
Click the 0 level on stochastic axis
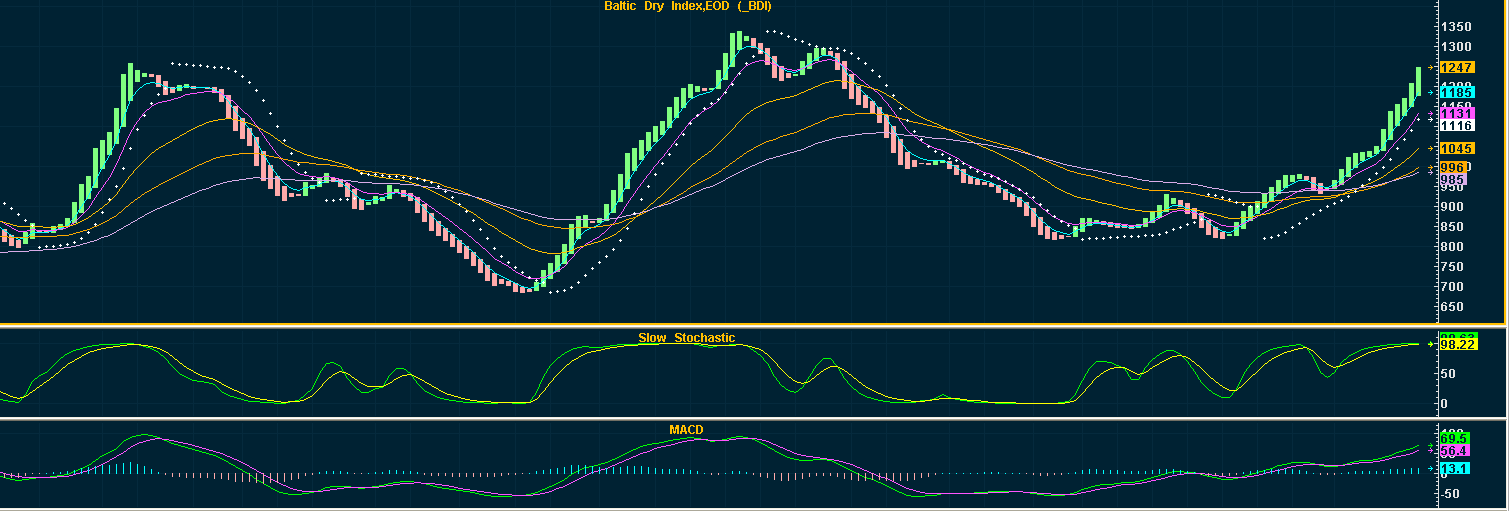pyautogui.click(x=1445, y=404)
